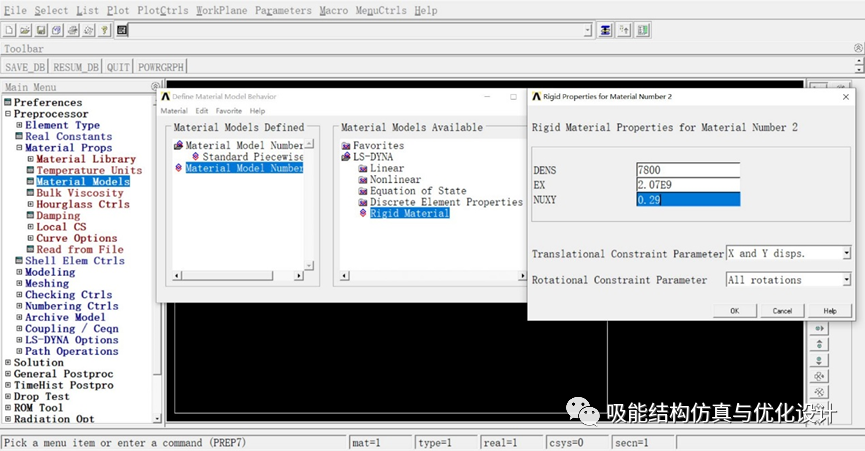Click the QUIT toolbar button
The height and width of the screenshot is (451, 865).
pyautogui.click(x=118, y=67)
